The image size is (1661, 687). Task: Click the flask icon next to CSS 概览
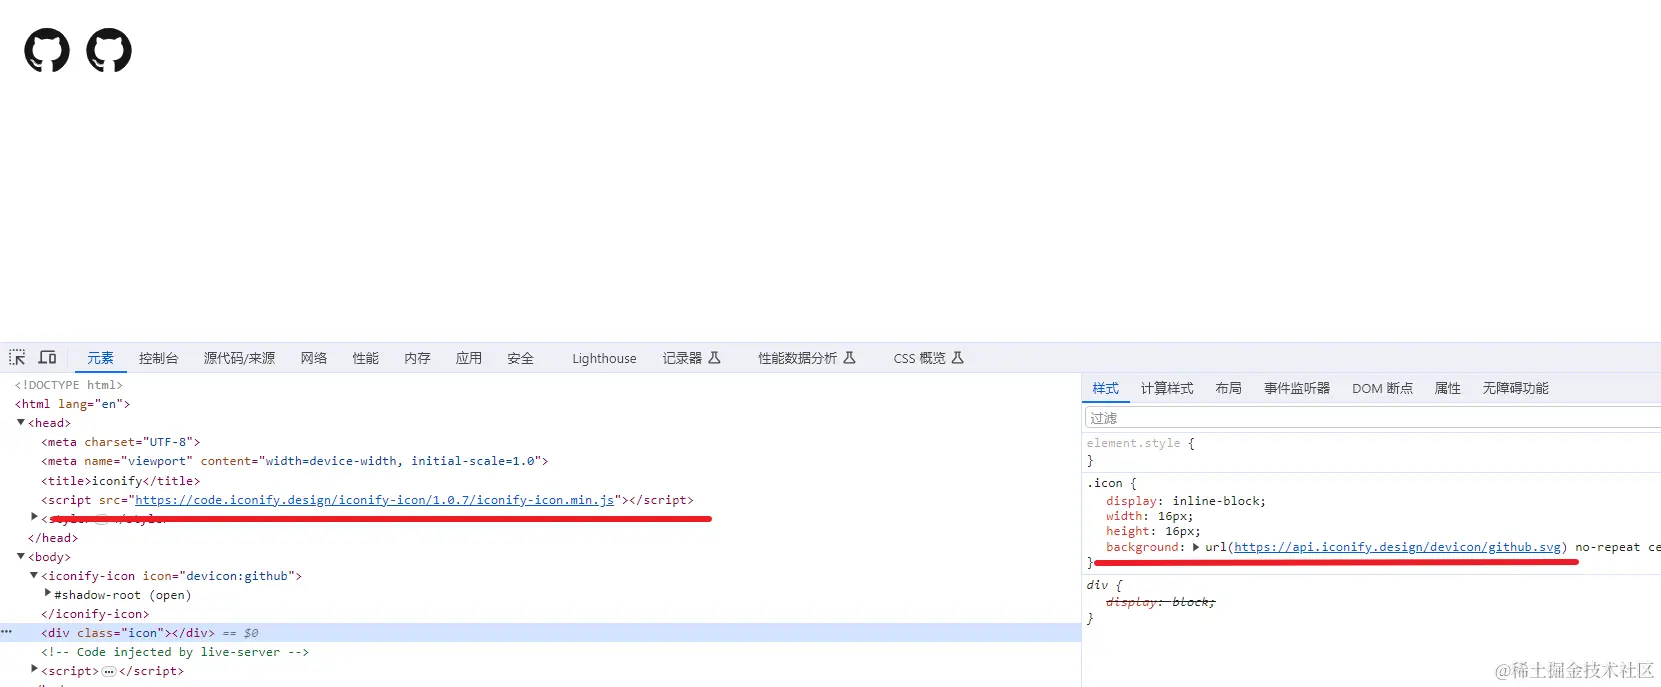tap(957, 357)
